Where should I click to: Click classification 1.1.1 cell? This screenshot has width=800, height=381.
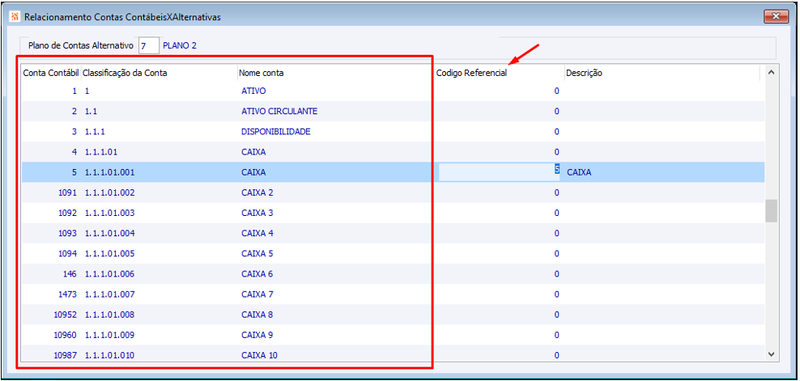(94, 132)
